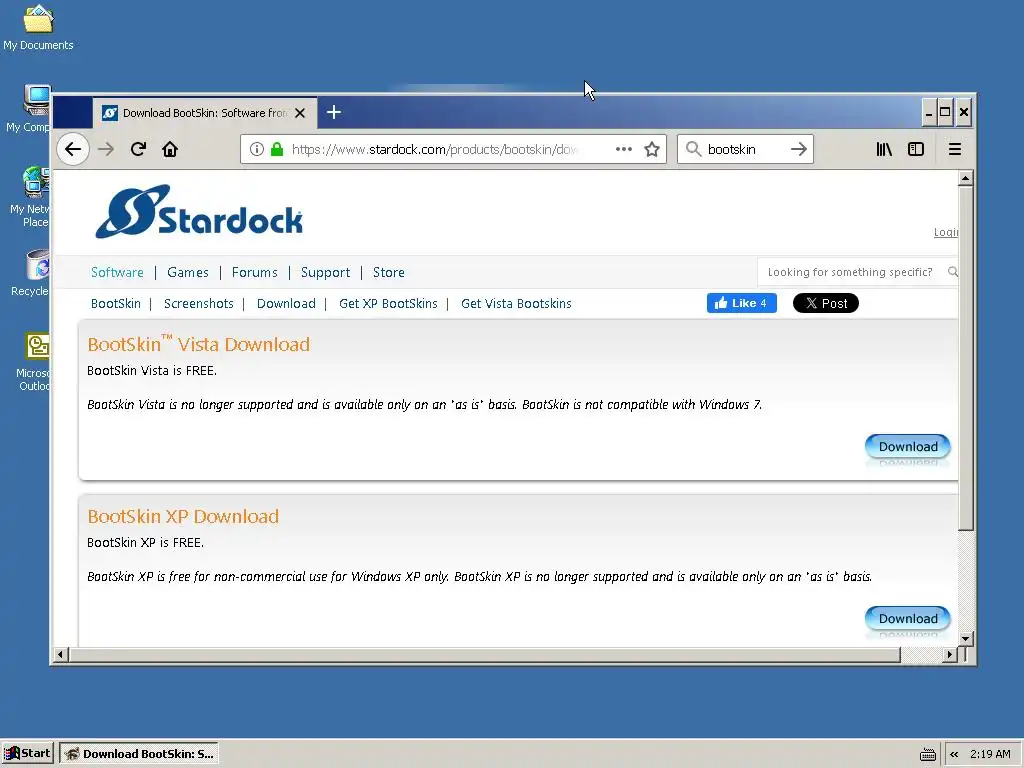Download BootSkin Vista
Image resolution: width=1024 pixels, height=768 pixels.
(907, 447)
